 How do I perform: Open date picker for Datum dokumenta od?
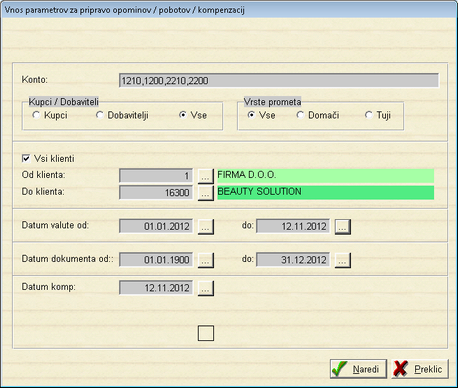(x=206, y=260)
